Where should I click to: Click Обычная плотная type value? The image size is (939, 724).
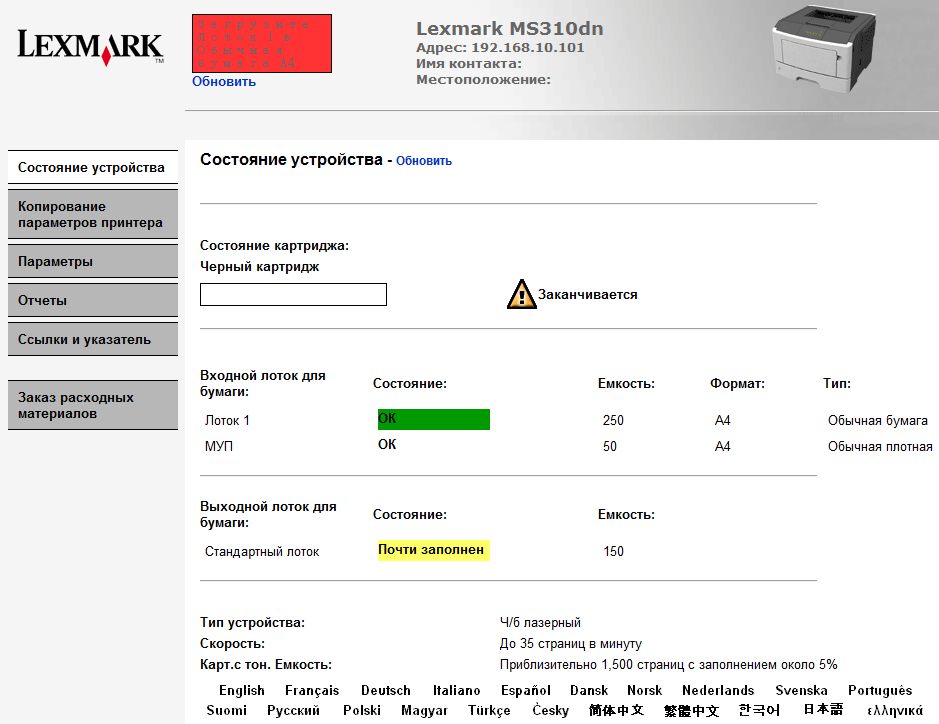(x=880, y=446)
